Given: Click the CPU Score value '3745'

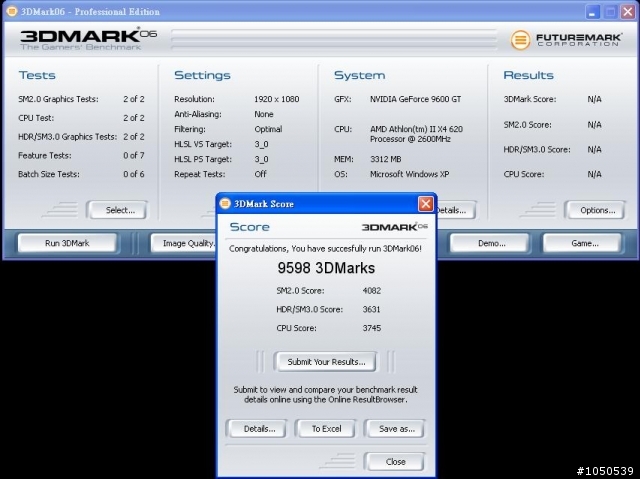Looking at the screenshot, I should tap(372, 328).
